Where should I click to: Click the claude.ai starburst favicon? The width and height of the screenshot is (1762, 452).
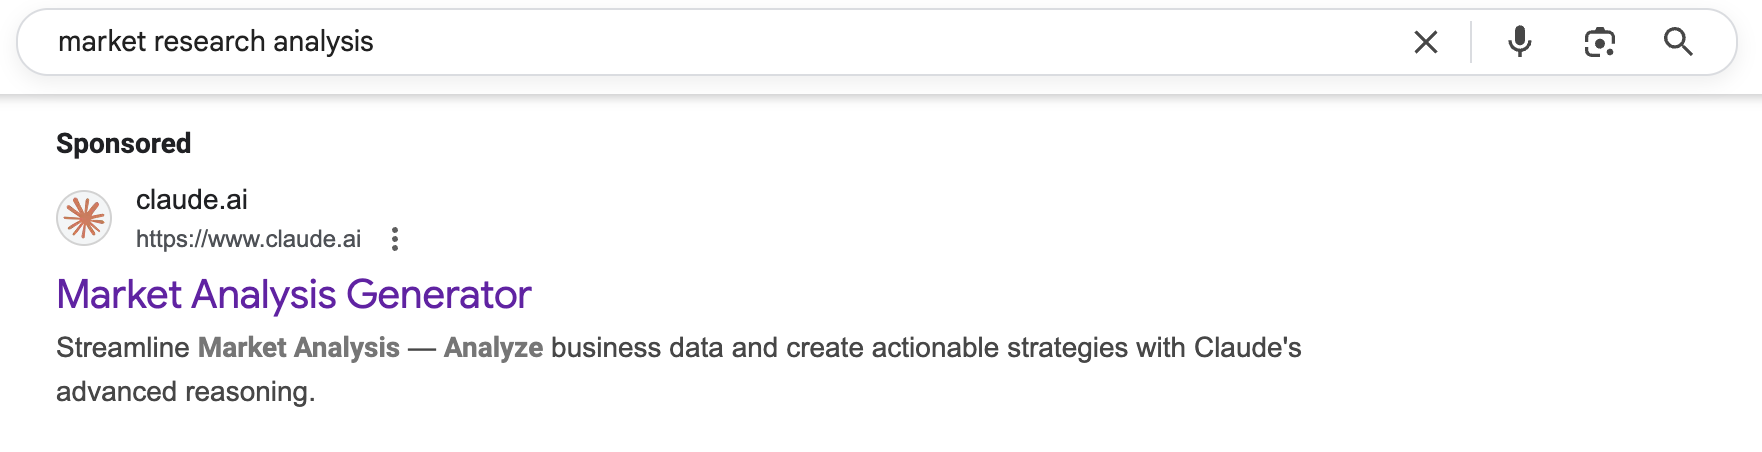pyautogui.click(x=84, y=218)
